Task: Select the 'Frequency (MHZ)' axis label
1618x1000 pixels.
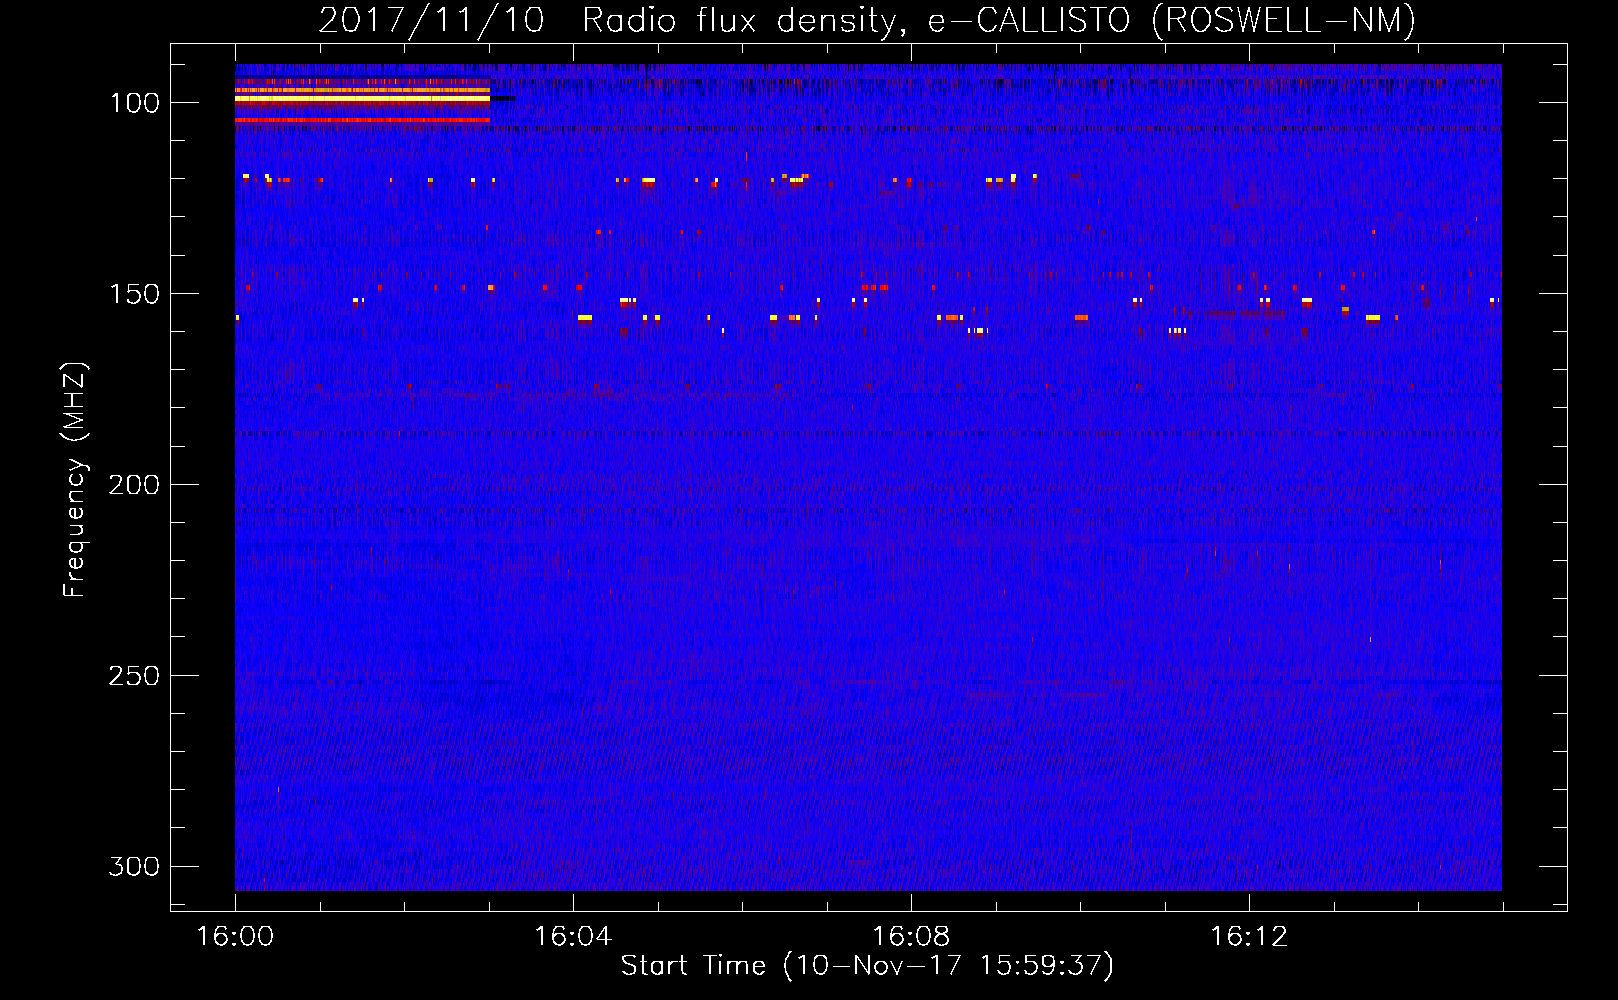Action: 75,480
